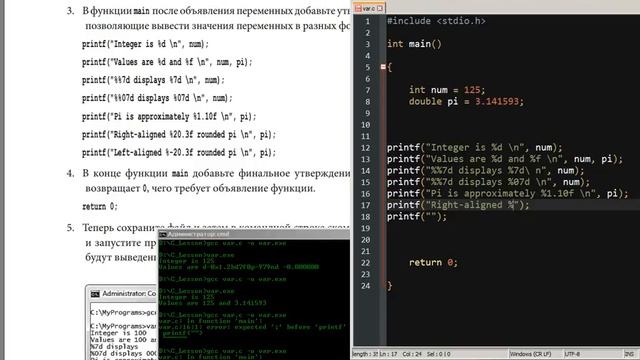Click the garbled "Values are d-0x1..." cmd line
This screenshot has height=360, width=640.
pyautogui.click(x=239, y=267)
